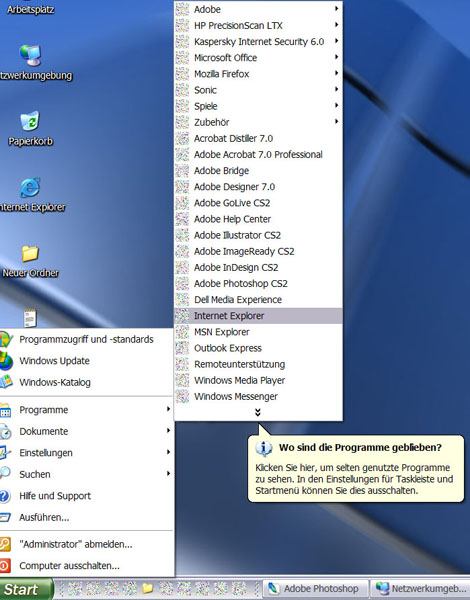
Task: Expand the Adobe submenu arrow
Action: point(336,8)
